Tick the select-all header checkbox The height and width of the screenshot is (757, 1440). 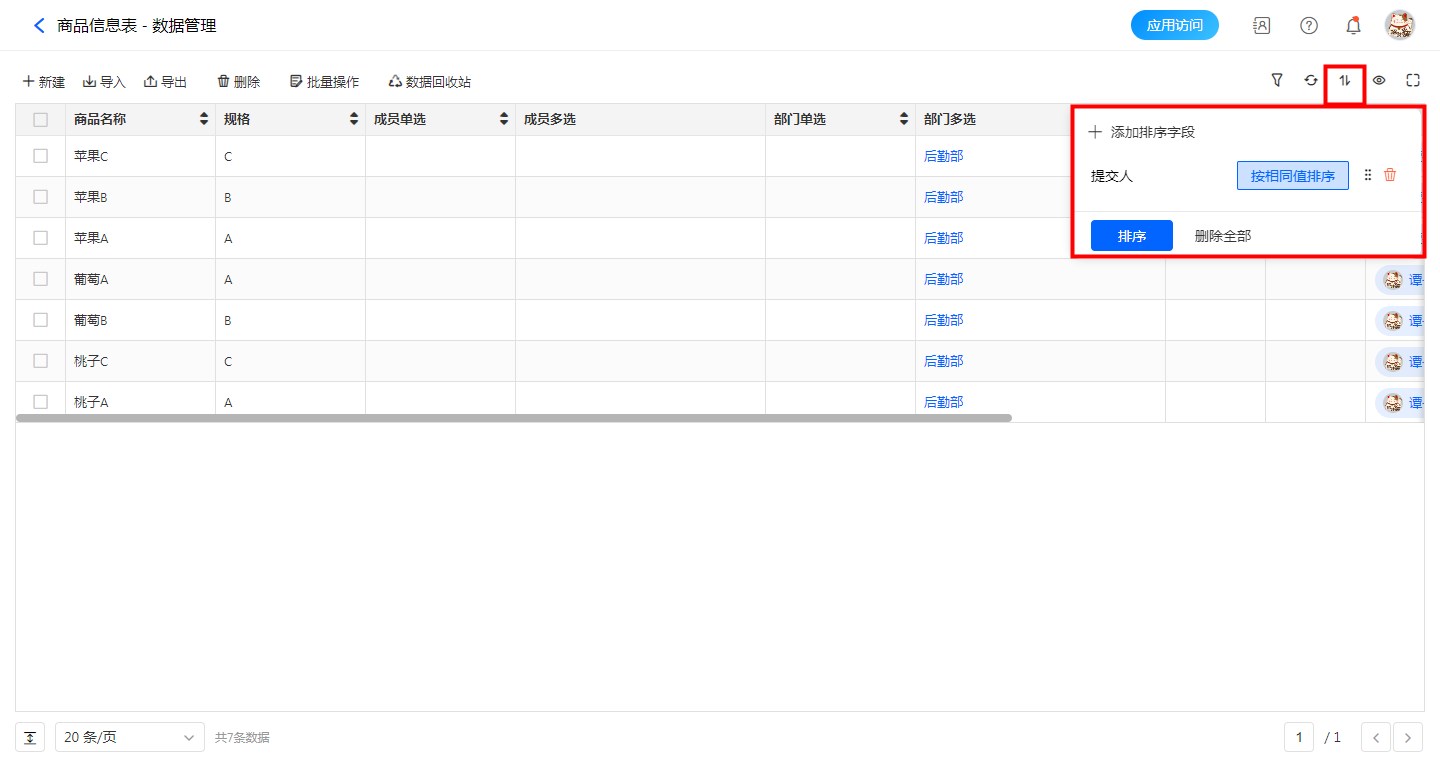pos(41,120)
